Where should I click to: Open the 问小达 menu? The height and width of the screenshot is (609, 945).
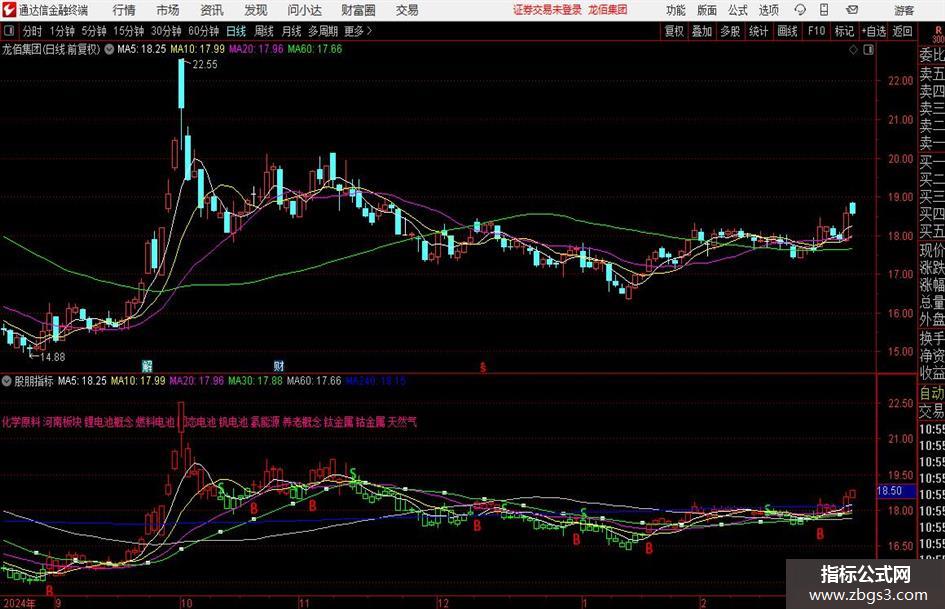click(x=304, y=10)
